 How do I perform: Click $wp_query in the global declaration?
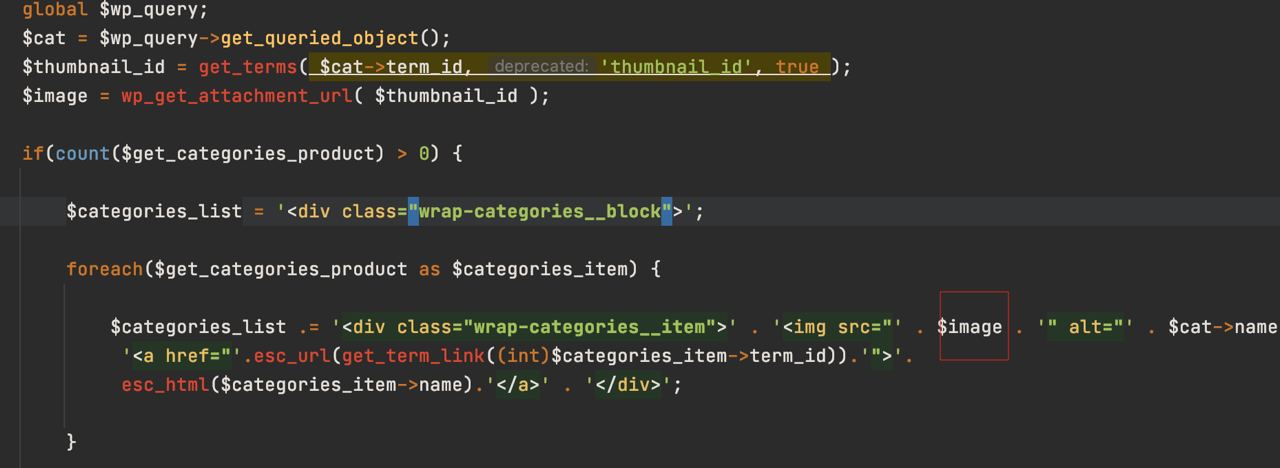pos(148,10)
